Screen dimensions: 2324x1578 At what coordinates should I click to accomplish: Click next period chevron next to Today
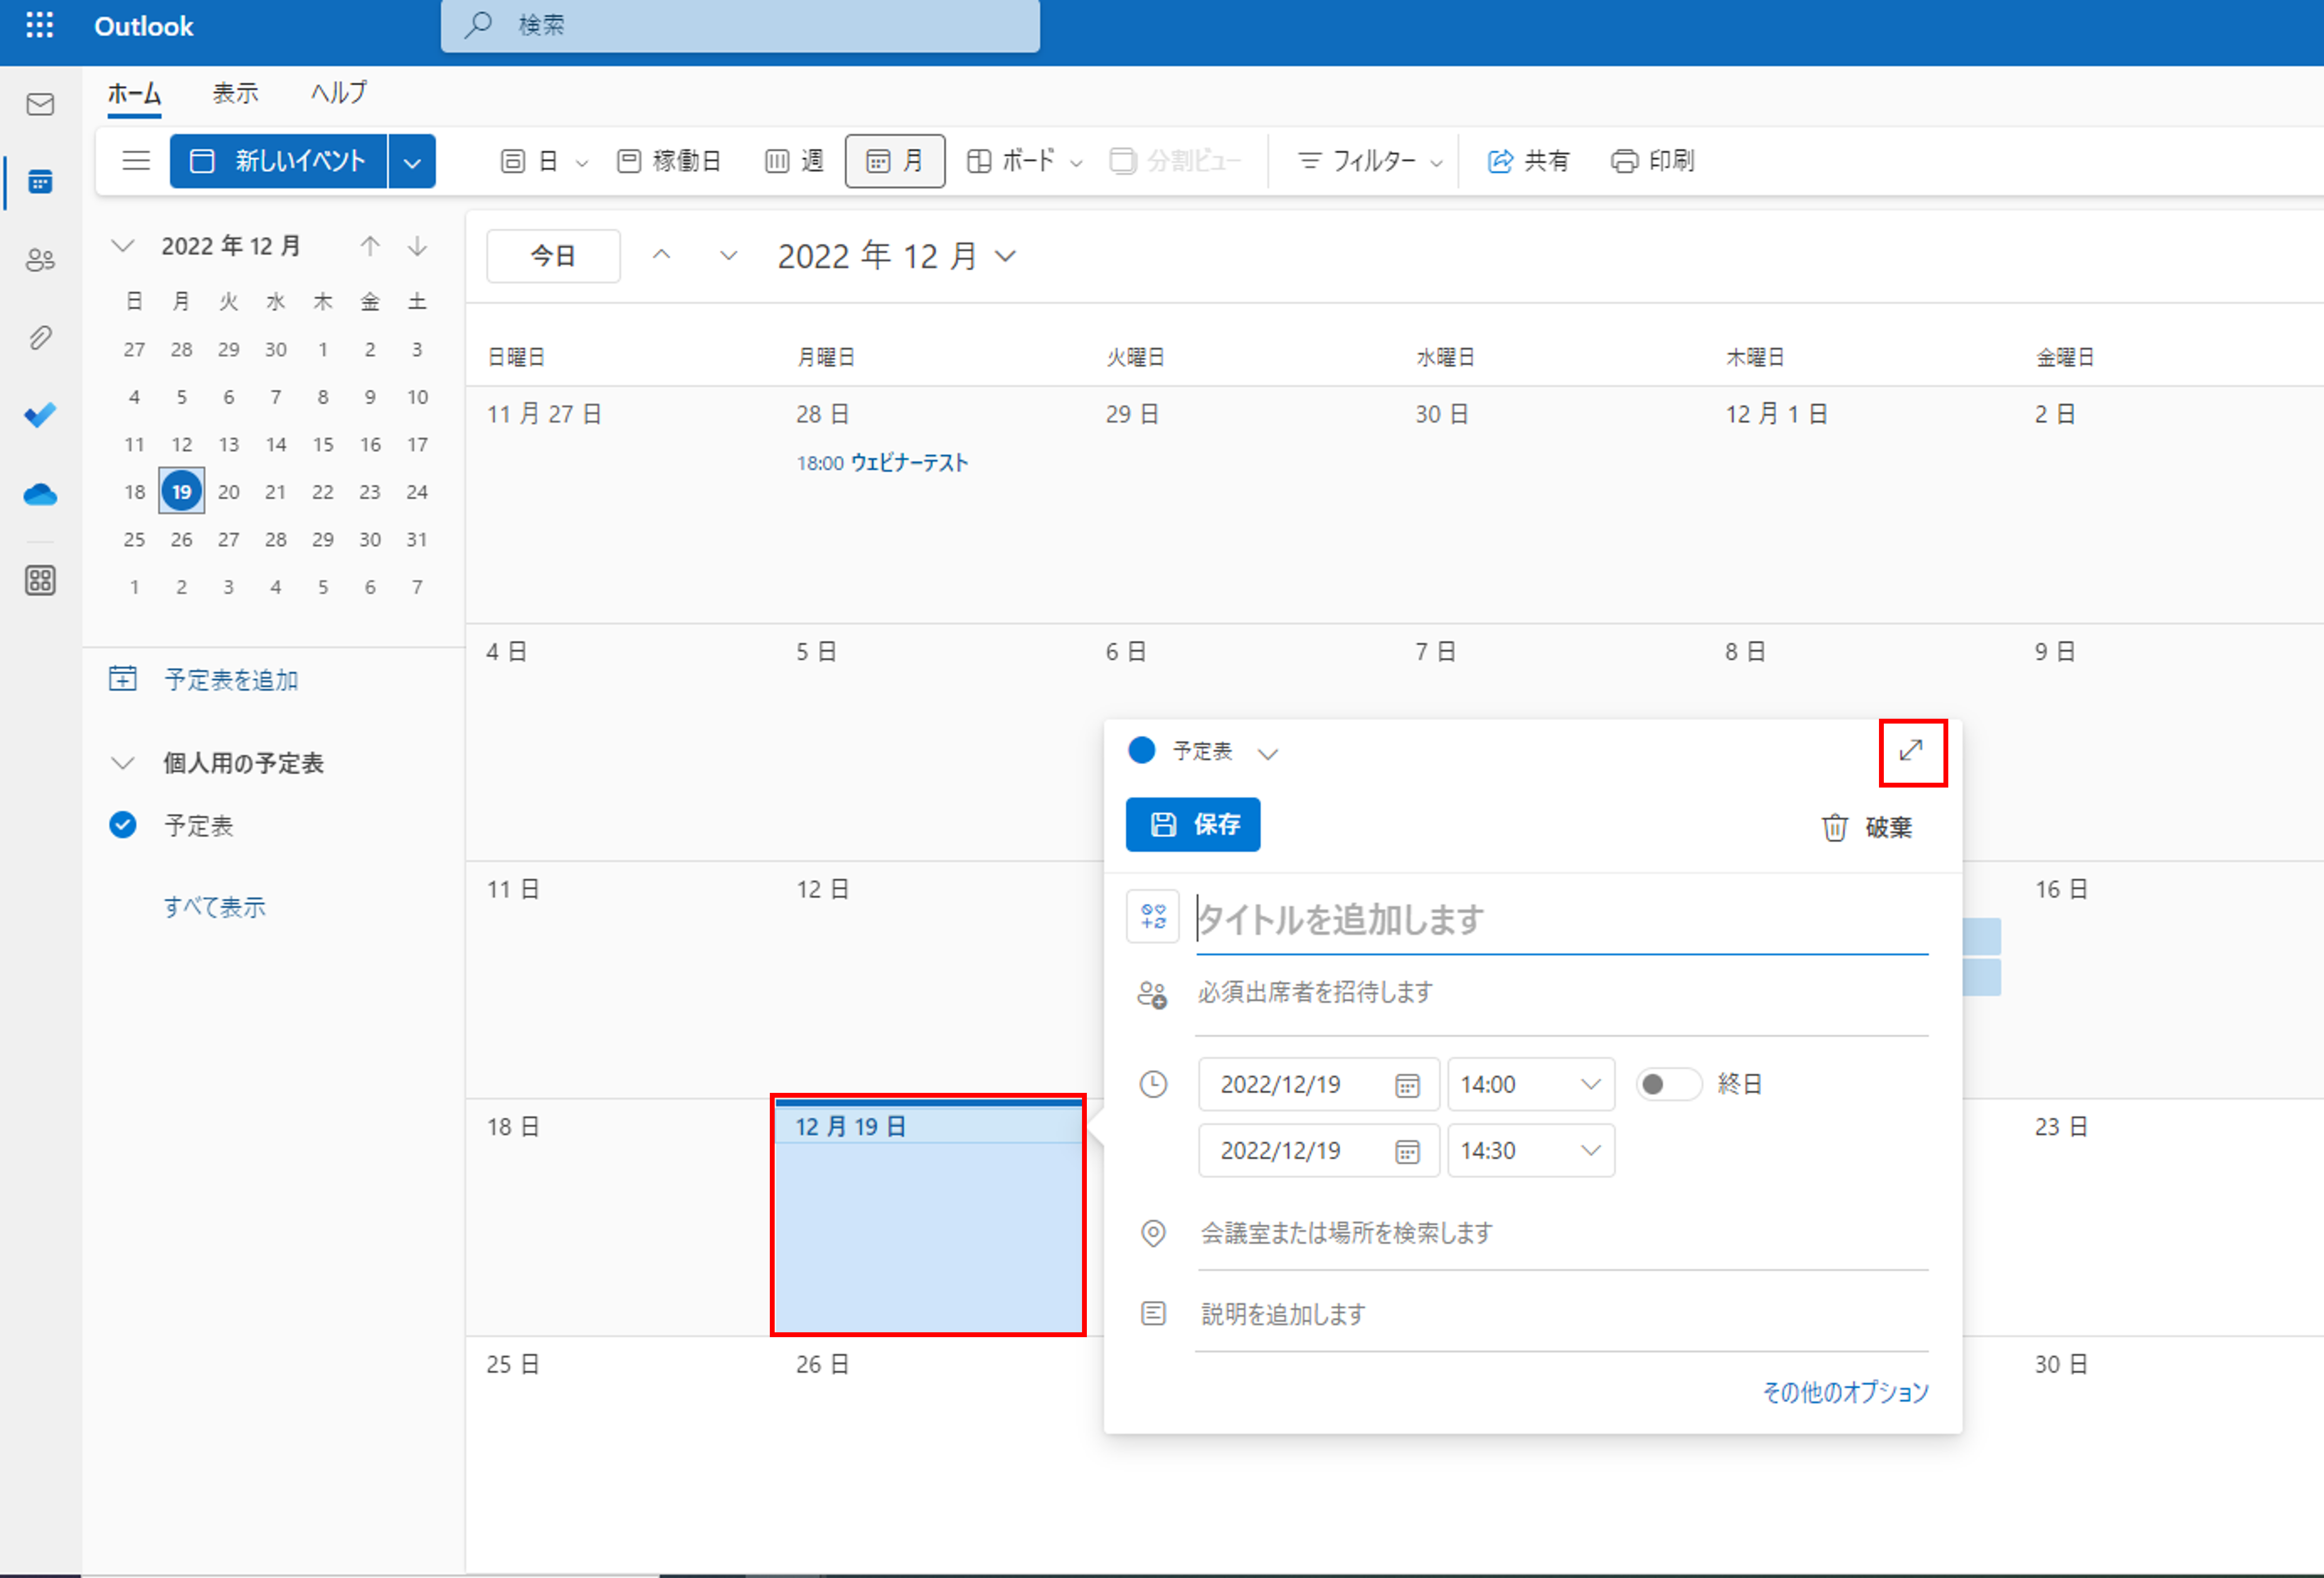click(729, 256)
